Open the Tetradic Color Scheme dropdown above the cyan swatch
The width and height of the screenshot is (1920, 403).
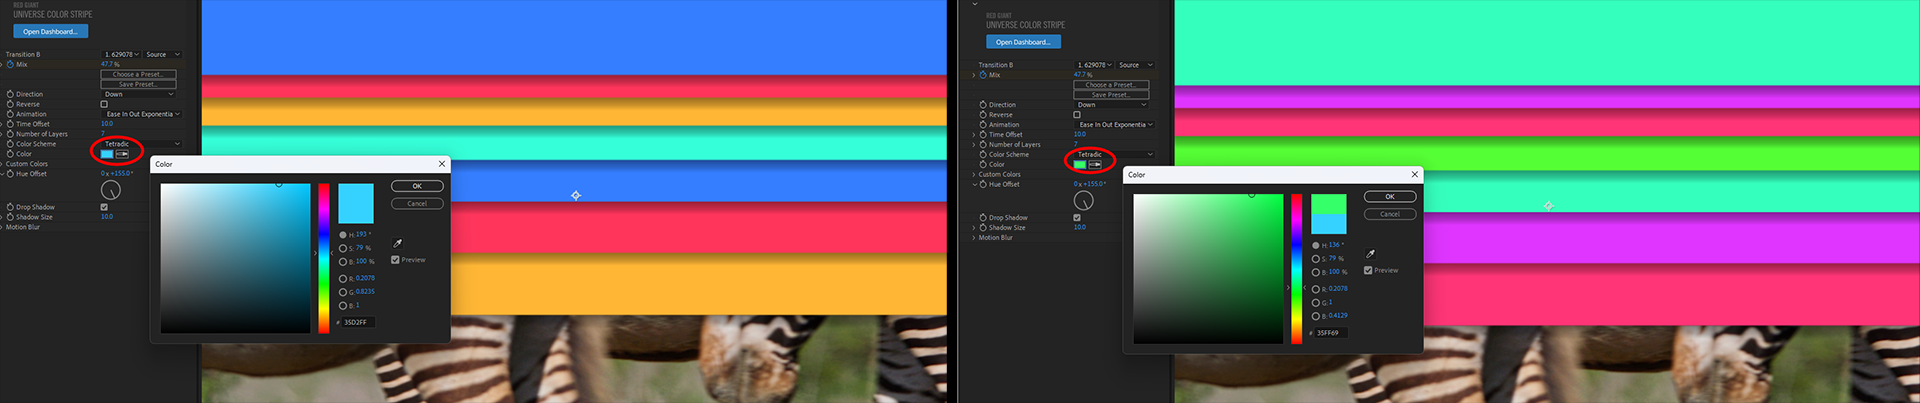click(x=141, y=144)
